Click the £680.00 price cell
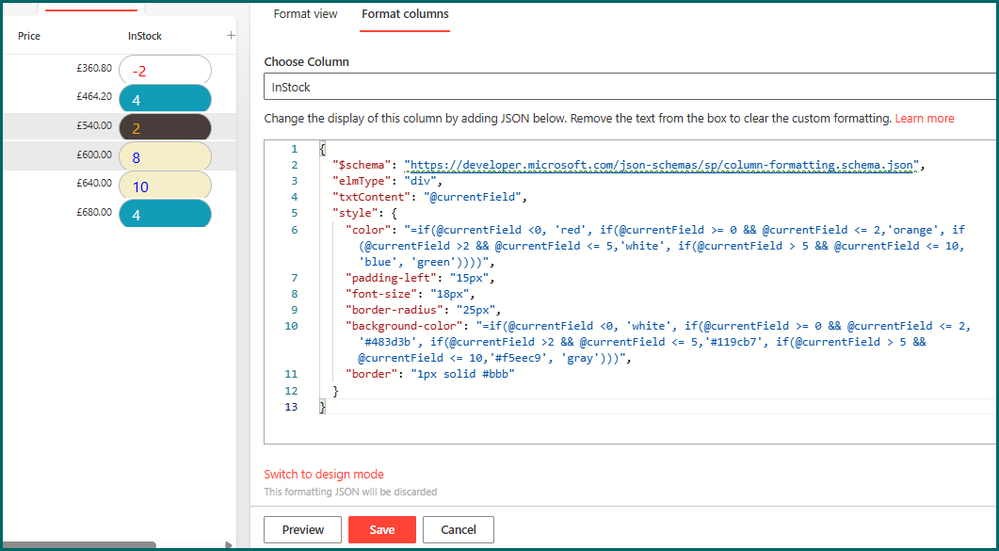Image resolution: width=999 pixels, height=551 pixels. [94, 212]
